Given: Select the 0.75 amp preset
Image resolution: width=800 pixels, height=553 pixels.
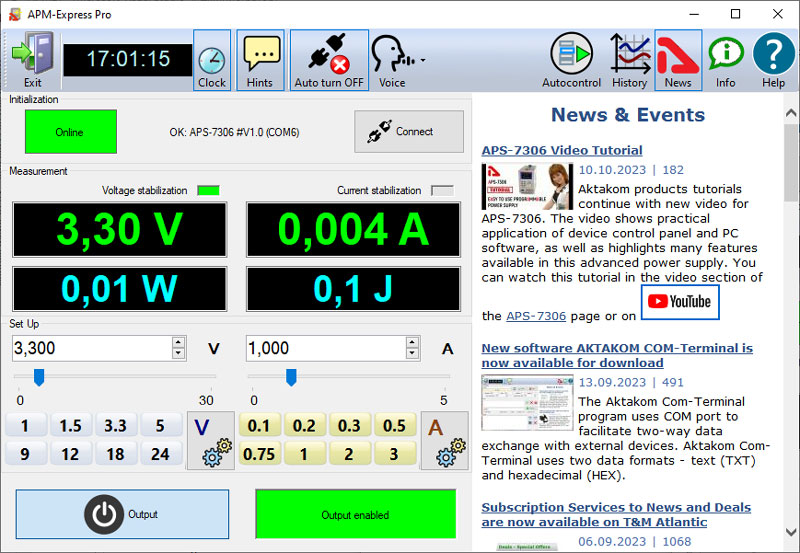Looking at the screenshot, I should point(259,454).
